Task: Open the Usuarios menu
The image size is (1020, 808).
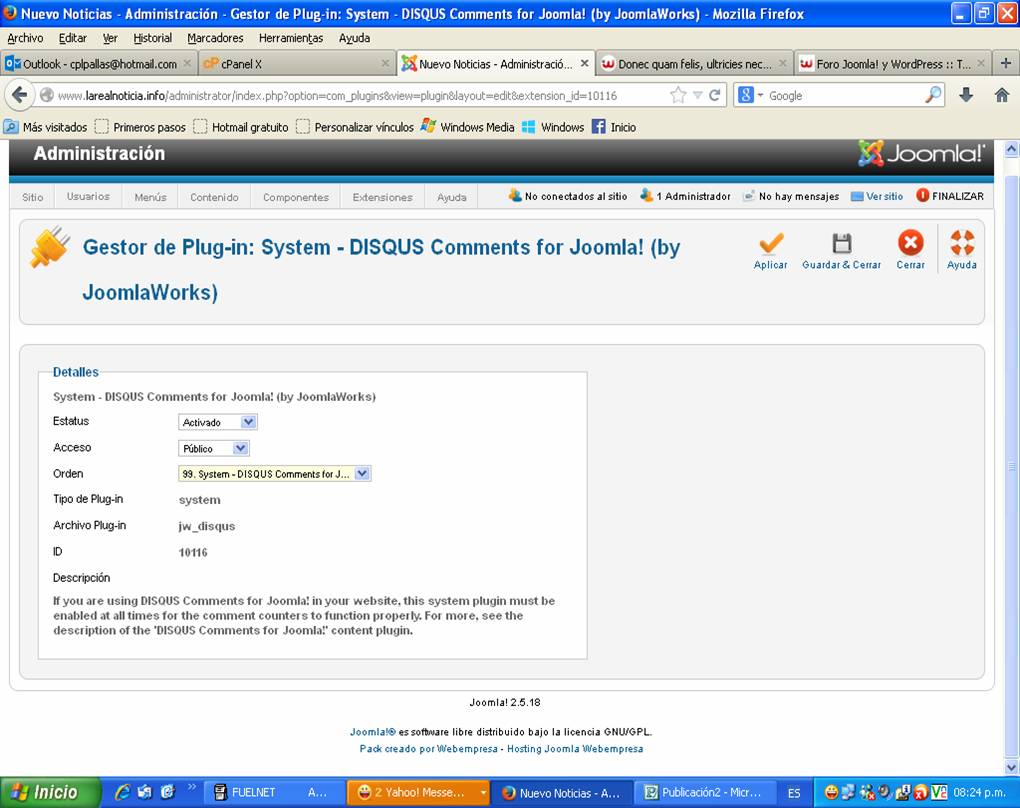Action: 88,196
